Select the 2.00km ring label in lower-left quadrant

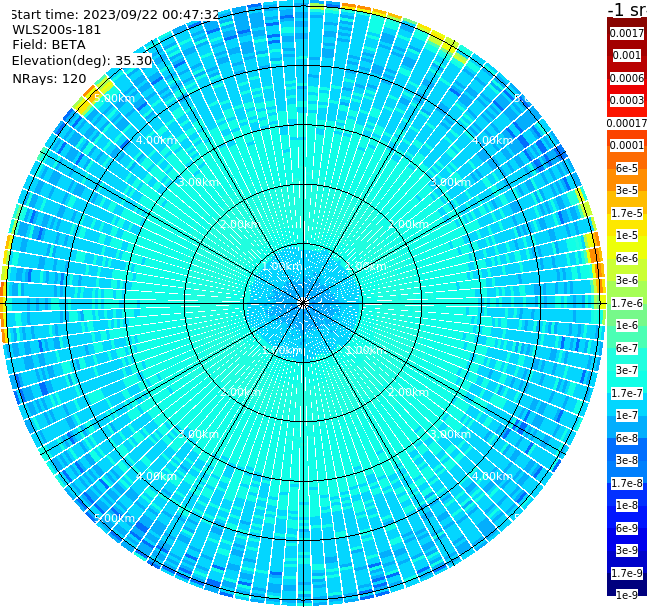point(240,392)
